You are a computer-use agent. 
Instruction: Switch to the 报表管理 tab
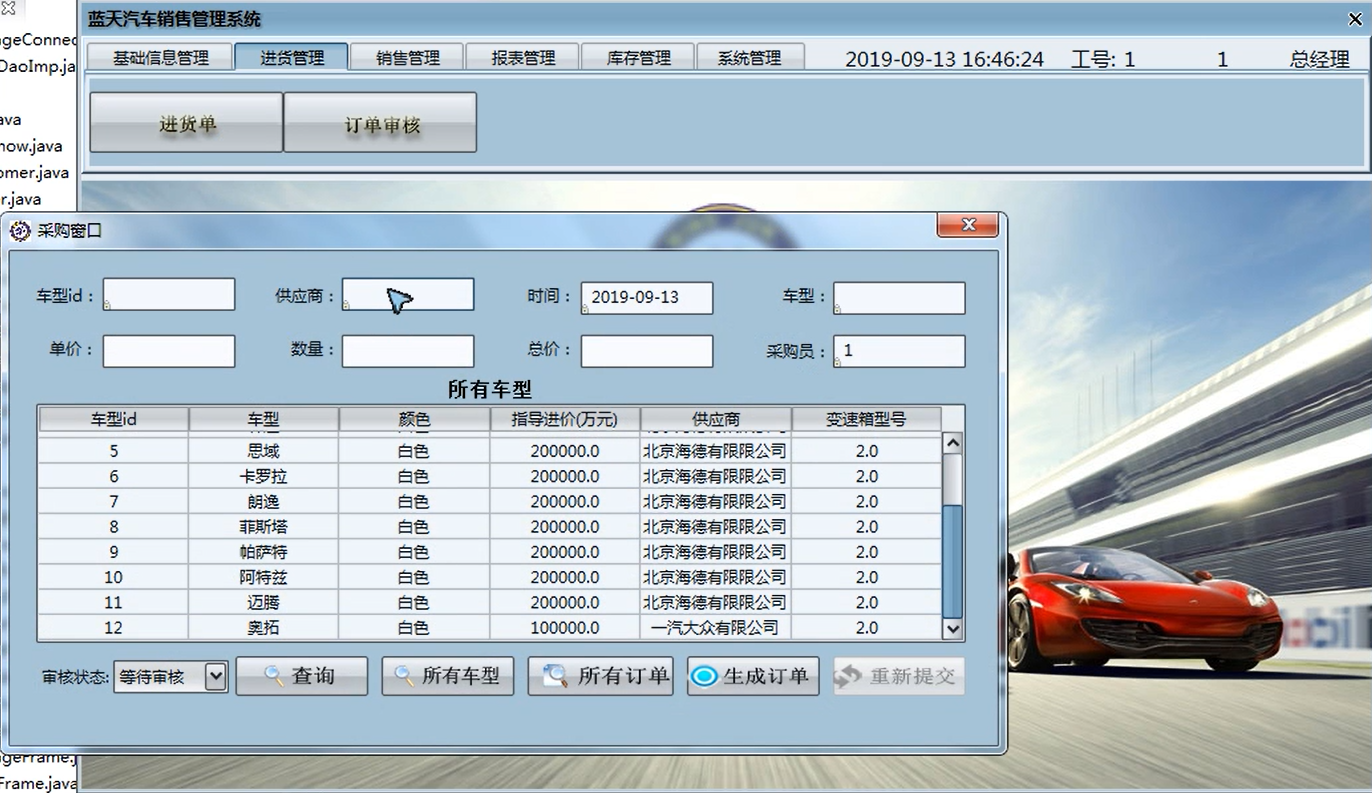click(x=521, y=57)
